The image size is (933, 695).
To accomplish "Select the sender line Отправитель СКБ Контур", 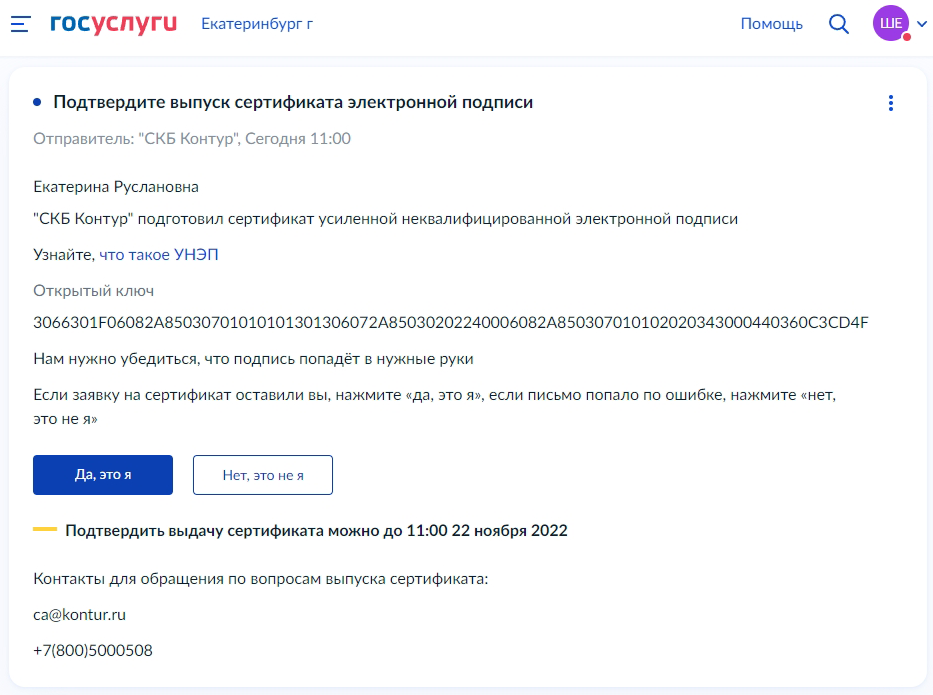I will (x=192, y=139).
